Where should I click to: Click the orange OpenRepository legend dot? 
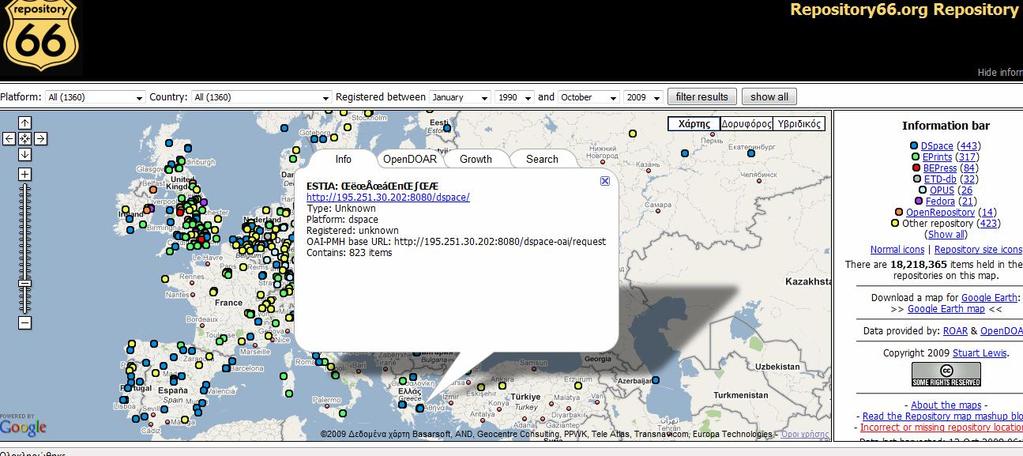click(899, 212)
